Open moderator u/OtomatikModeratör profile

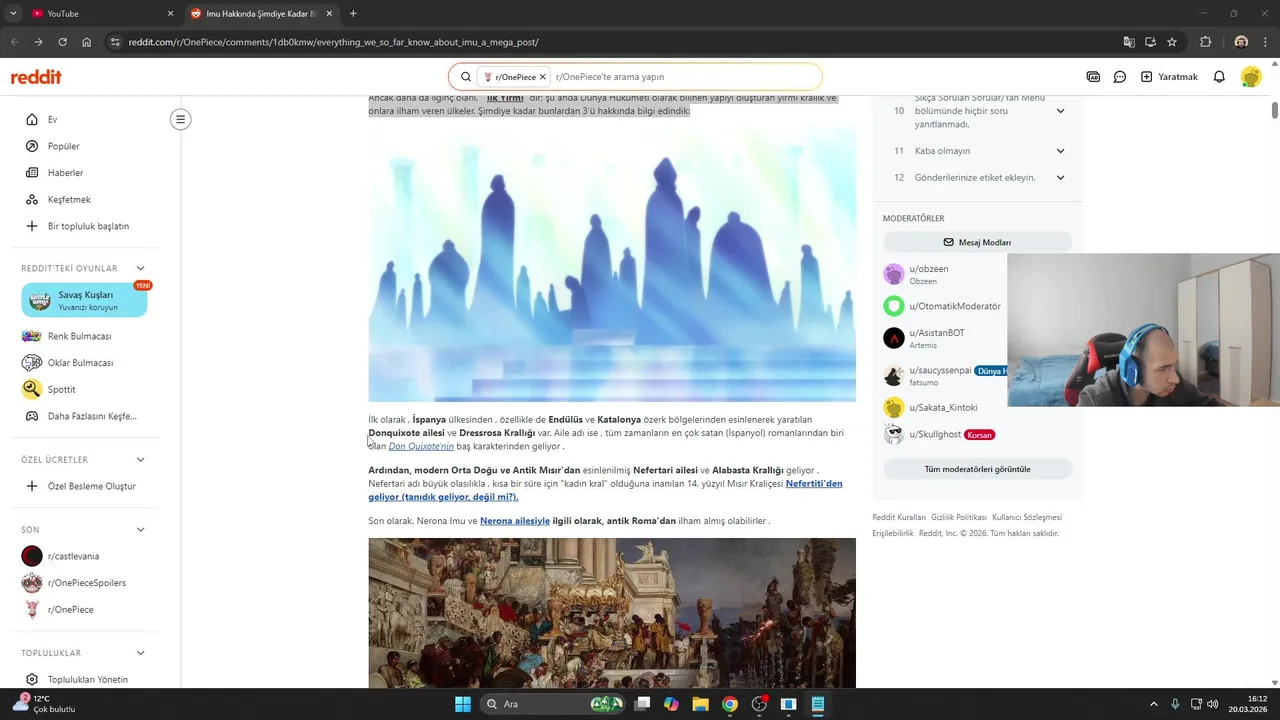click(x=955, y=306)
